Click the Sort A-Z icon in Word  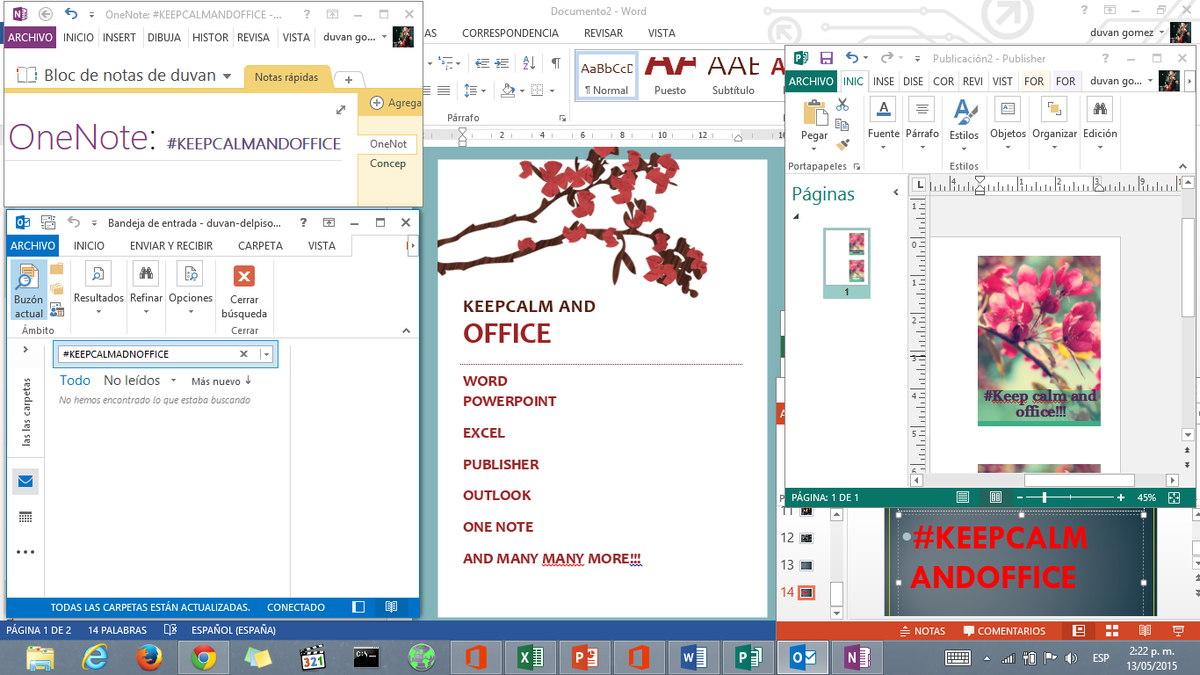tap(530, 63)
